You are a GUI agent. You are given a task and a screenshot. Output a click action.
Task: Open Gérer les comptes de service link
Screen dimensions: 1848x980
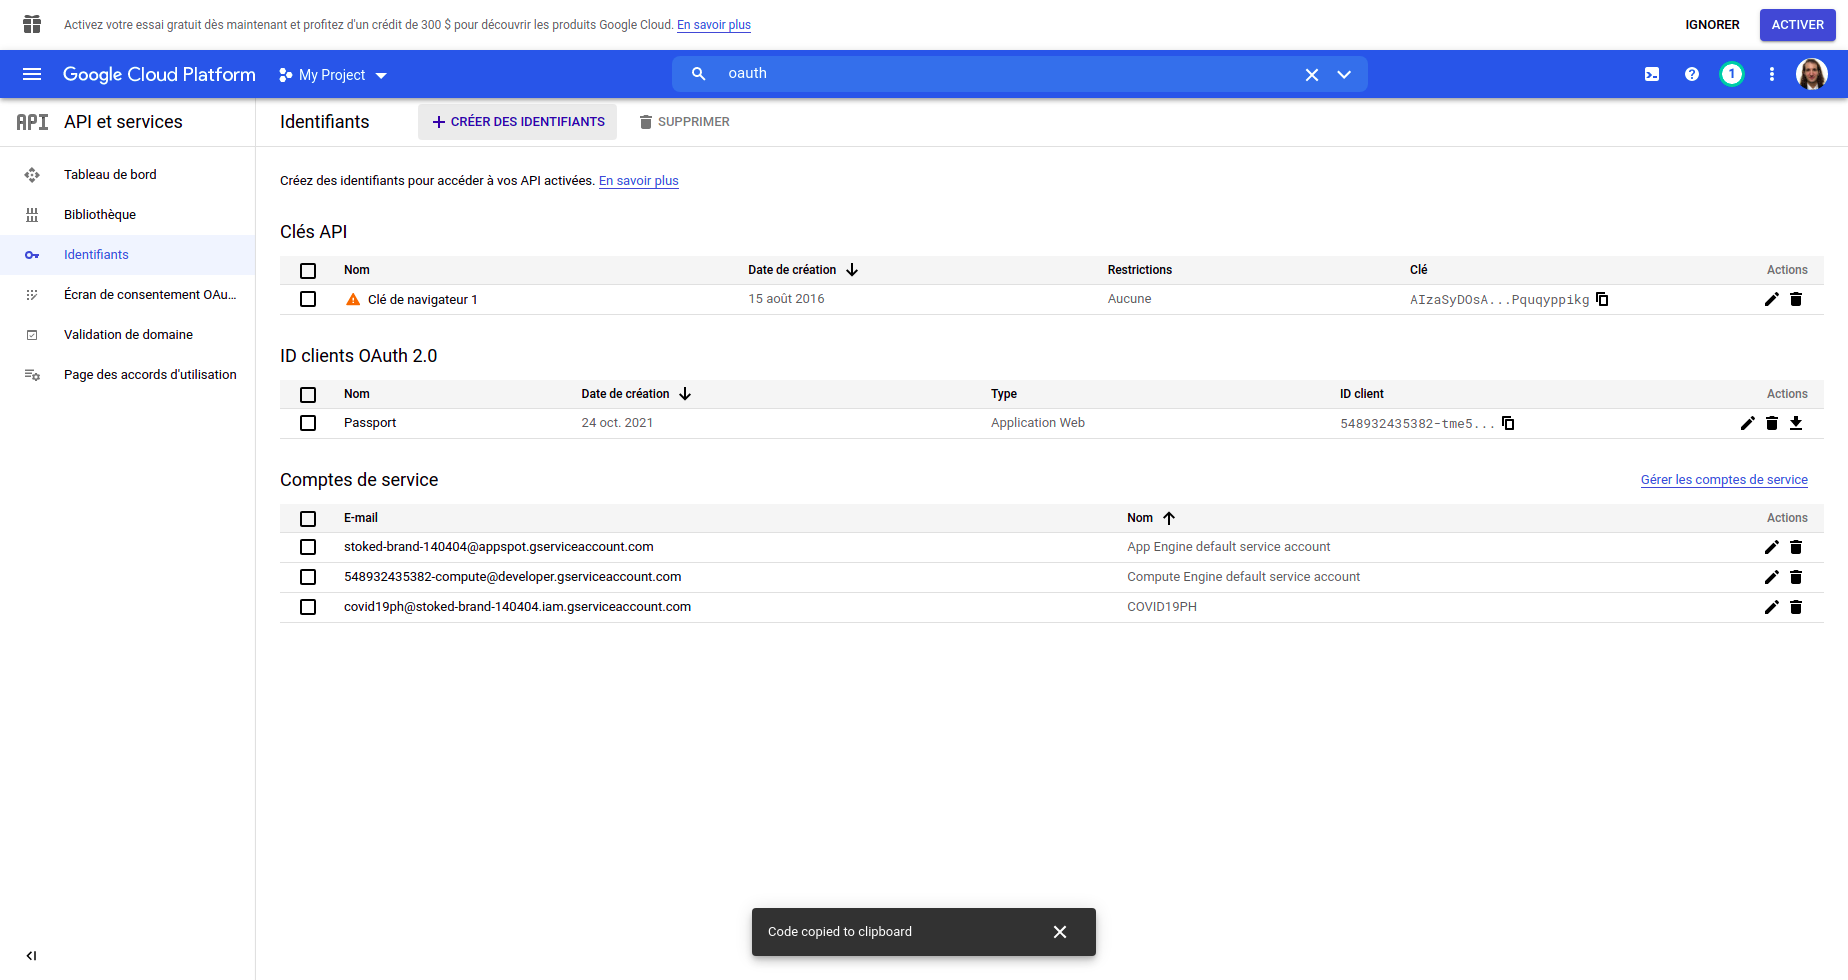pos(1724,480)
